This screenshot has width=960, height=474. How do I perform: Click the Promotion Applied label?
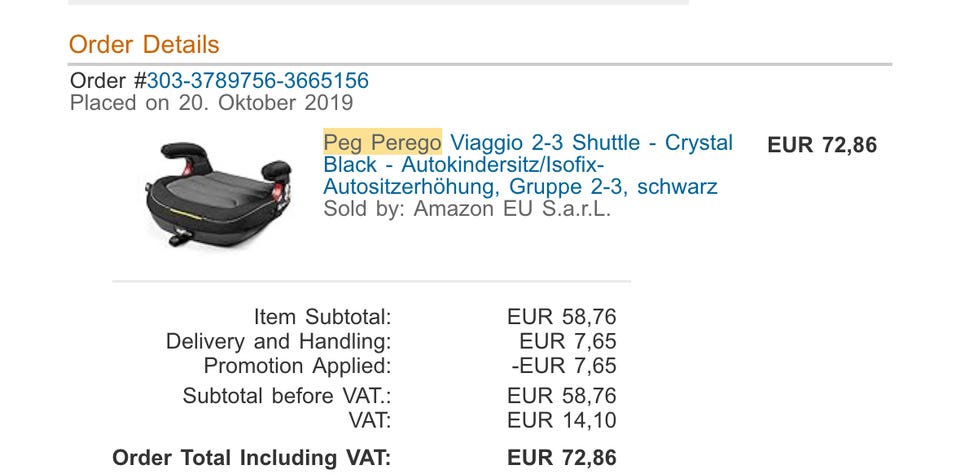[297, 366]
